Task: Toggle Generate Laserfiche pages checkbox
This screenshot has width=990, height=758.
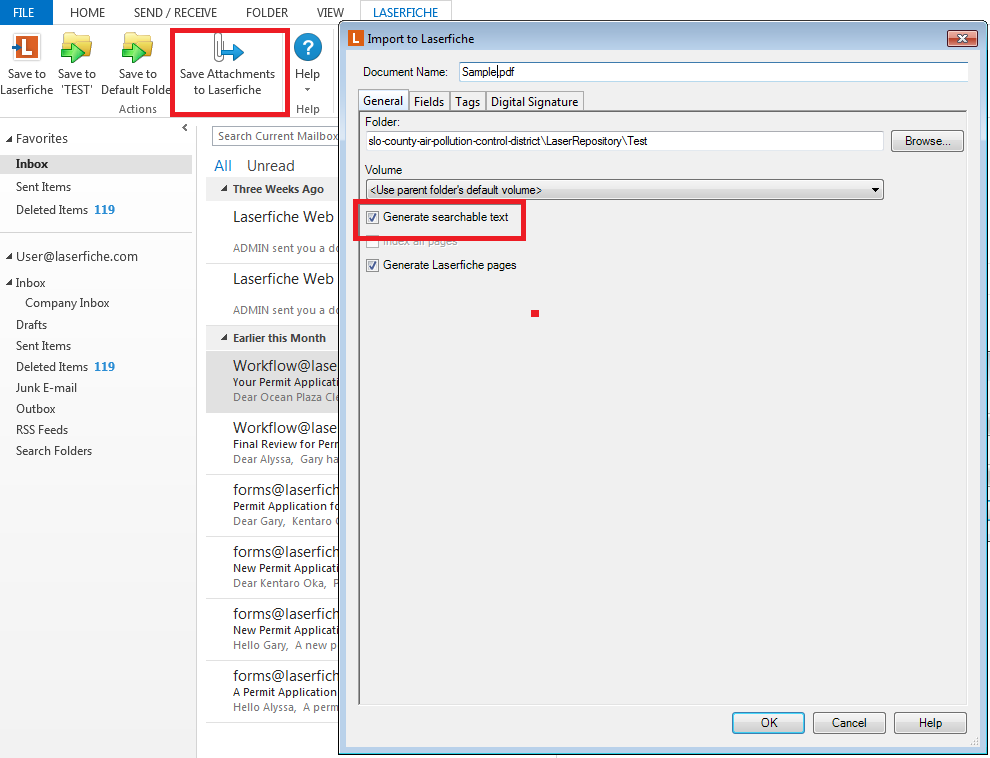Action: click(x=373, y=266)
